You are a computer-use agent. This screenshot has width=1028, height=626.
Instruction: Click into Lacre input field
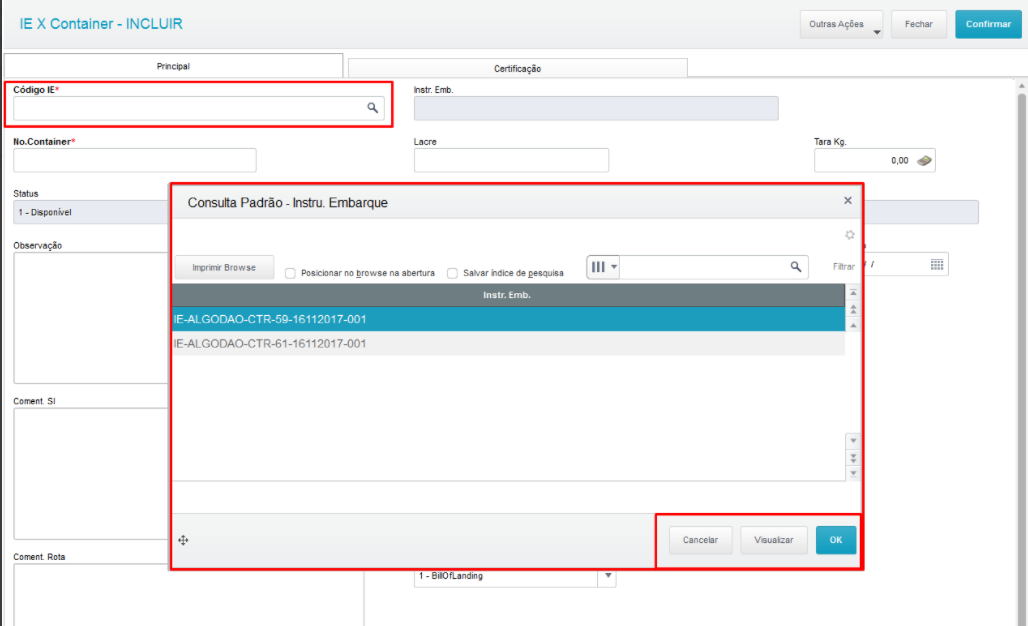511,160
